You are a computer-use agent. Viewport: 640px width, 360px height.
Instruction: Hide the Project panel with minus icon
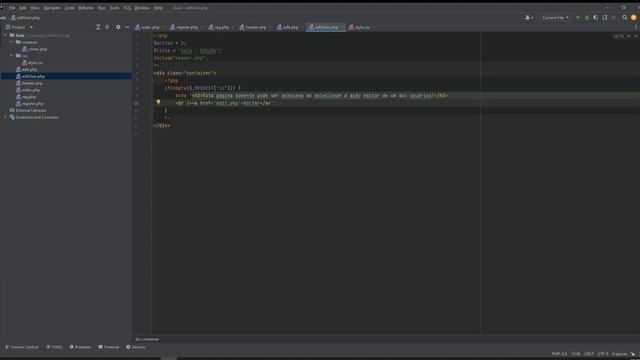coord(127,27)
